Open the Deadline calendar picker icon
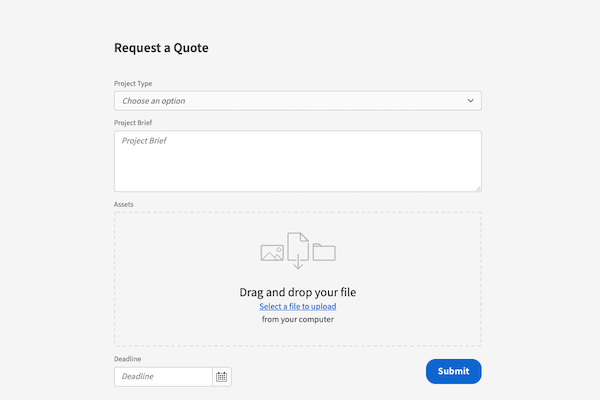The height and width of the screenshot is (400, 600). pos(222,377)
